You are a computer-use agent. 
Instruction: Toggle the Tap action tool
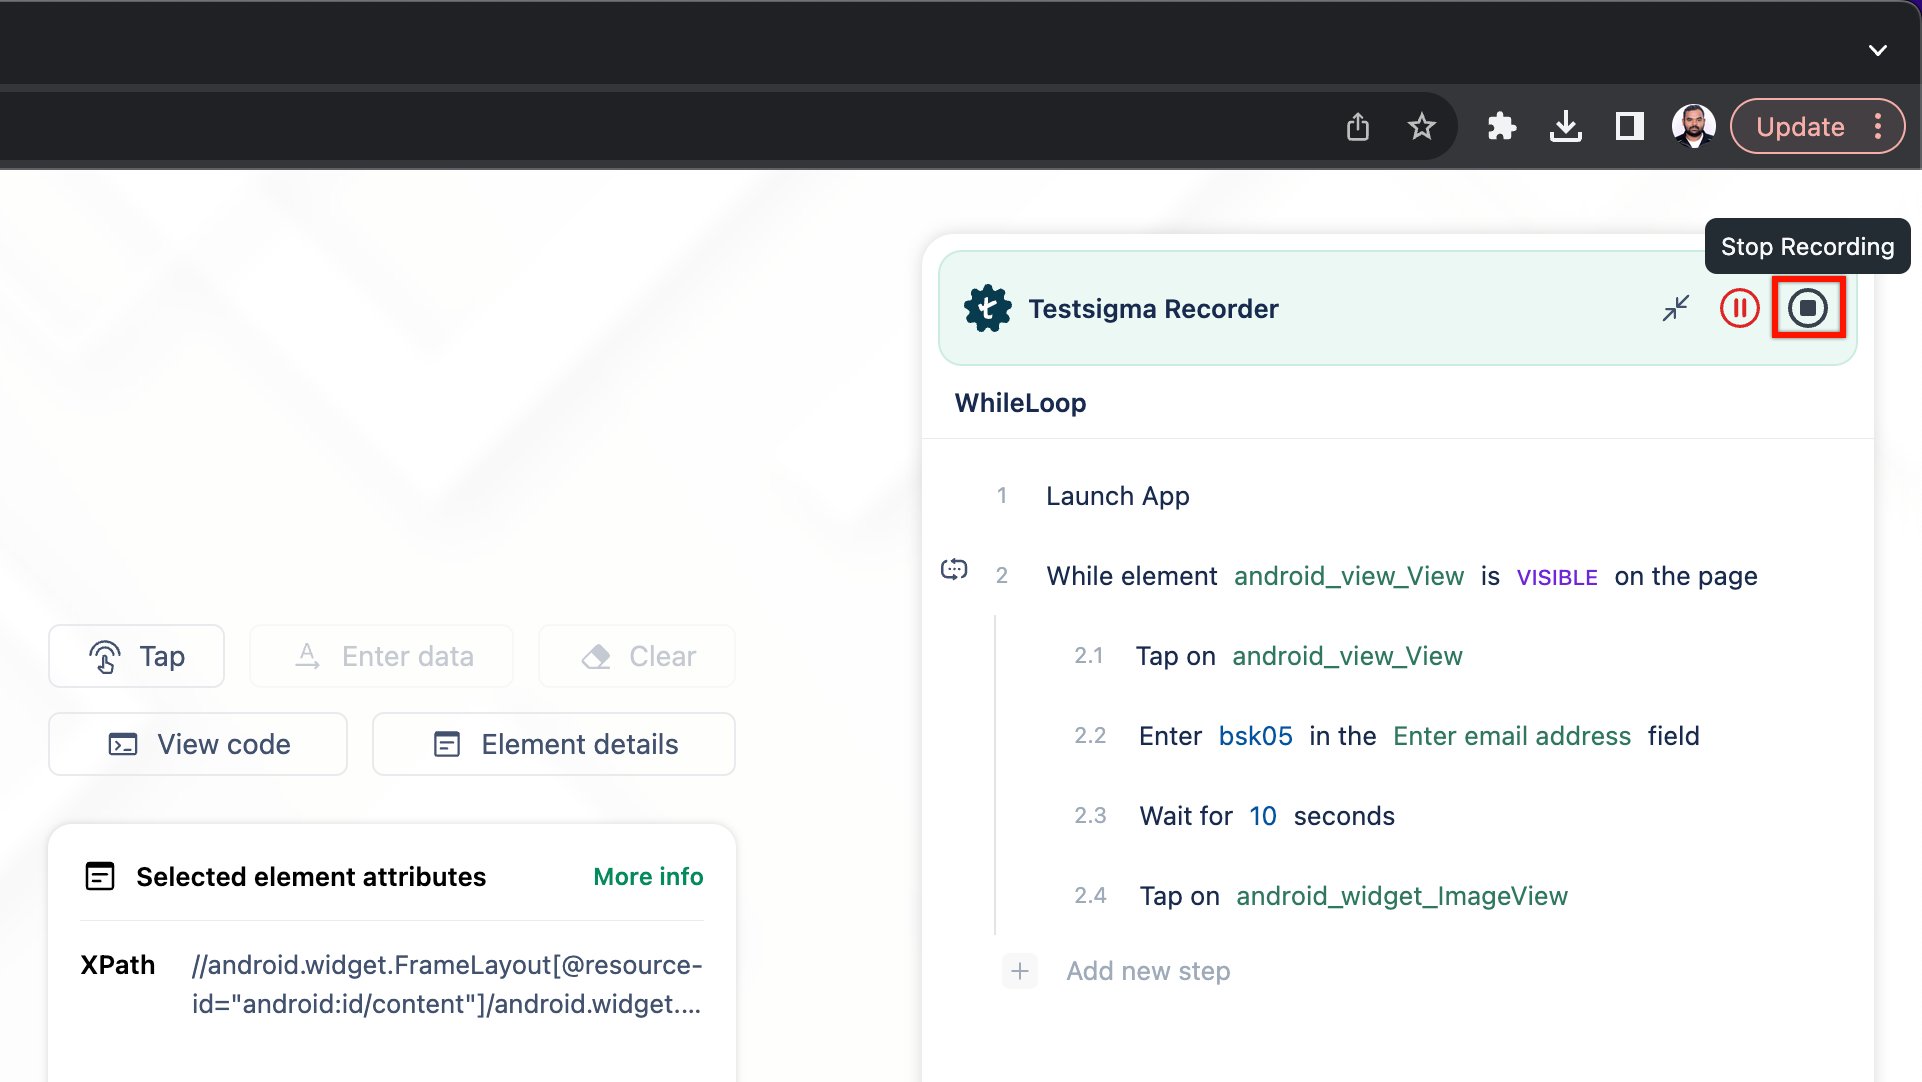137,656
